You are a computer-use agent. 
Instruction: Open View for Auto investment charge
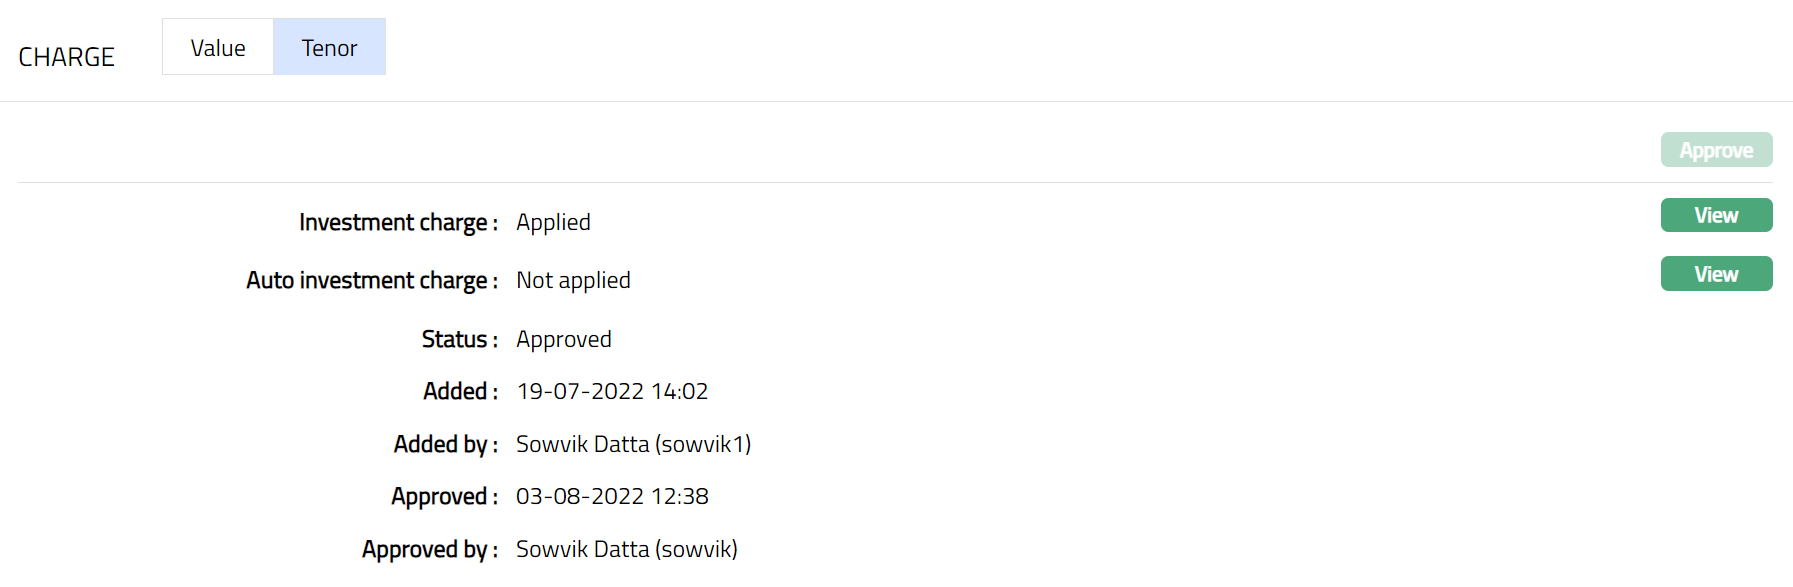coord(1716,274)
